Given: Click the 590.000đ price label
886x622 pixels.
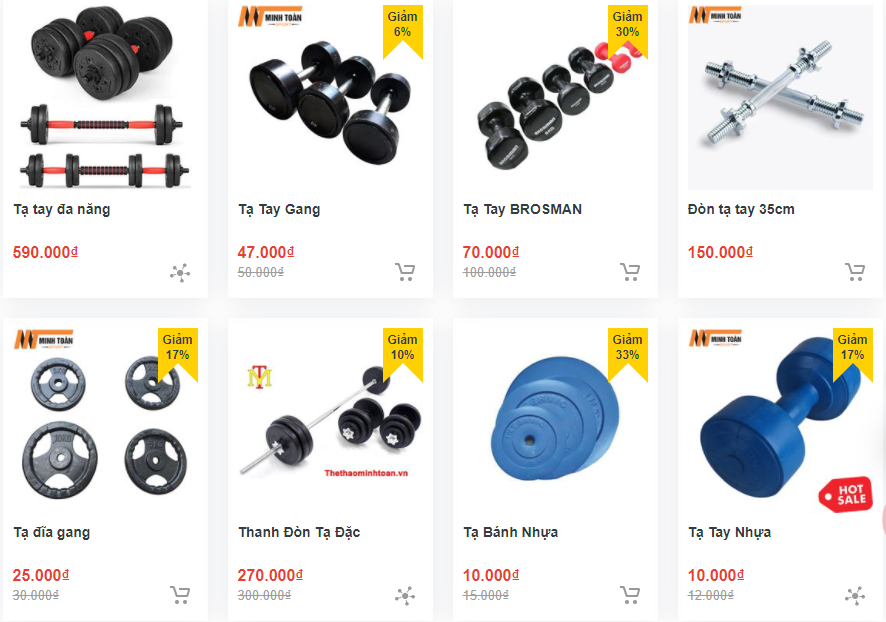Looking at the screenshot, I should [45, 252].
